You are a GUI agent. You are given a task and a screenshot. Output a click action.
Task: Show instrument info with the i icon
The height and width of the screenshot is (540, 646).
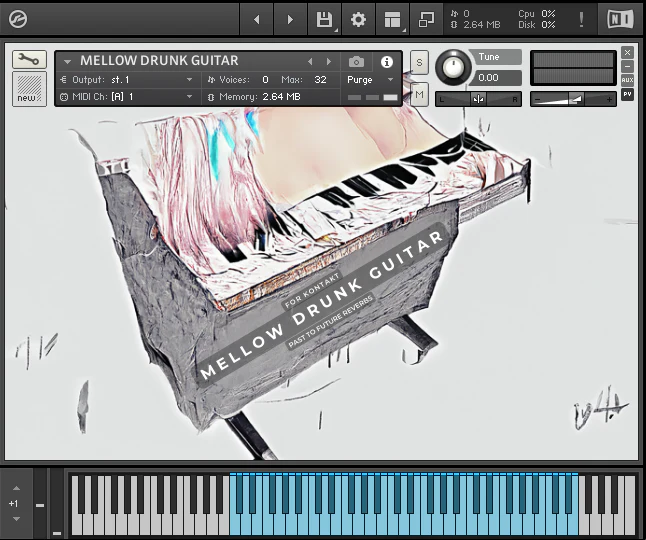(386, 62)
